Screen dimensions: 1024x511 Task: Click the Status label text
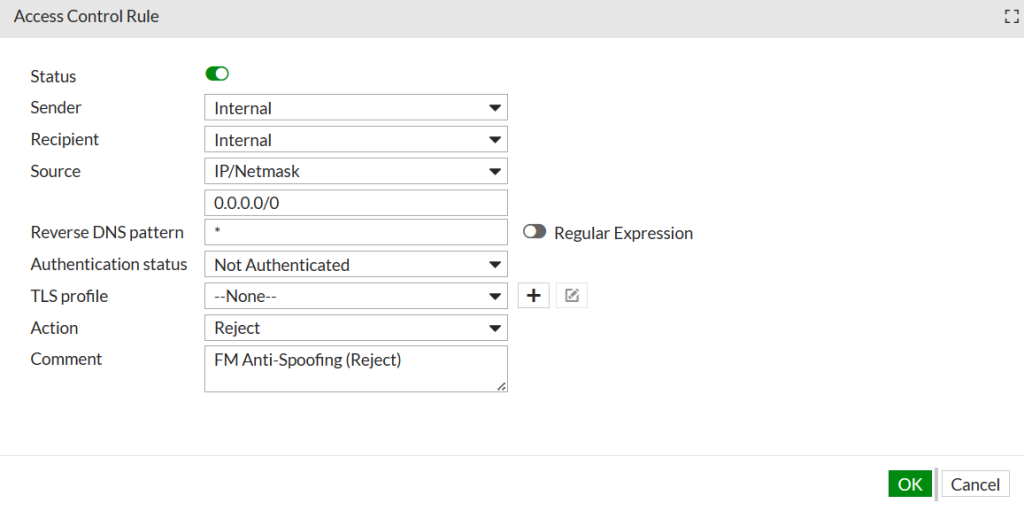53,76
